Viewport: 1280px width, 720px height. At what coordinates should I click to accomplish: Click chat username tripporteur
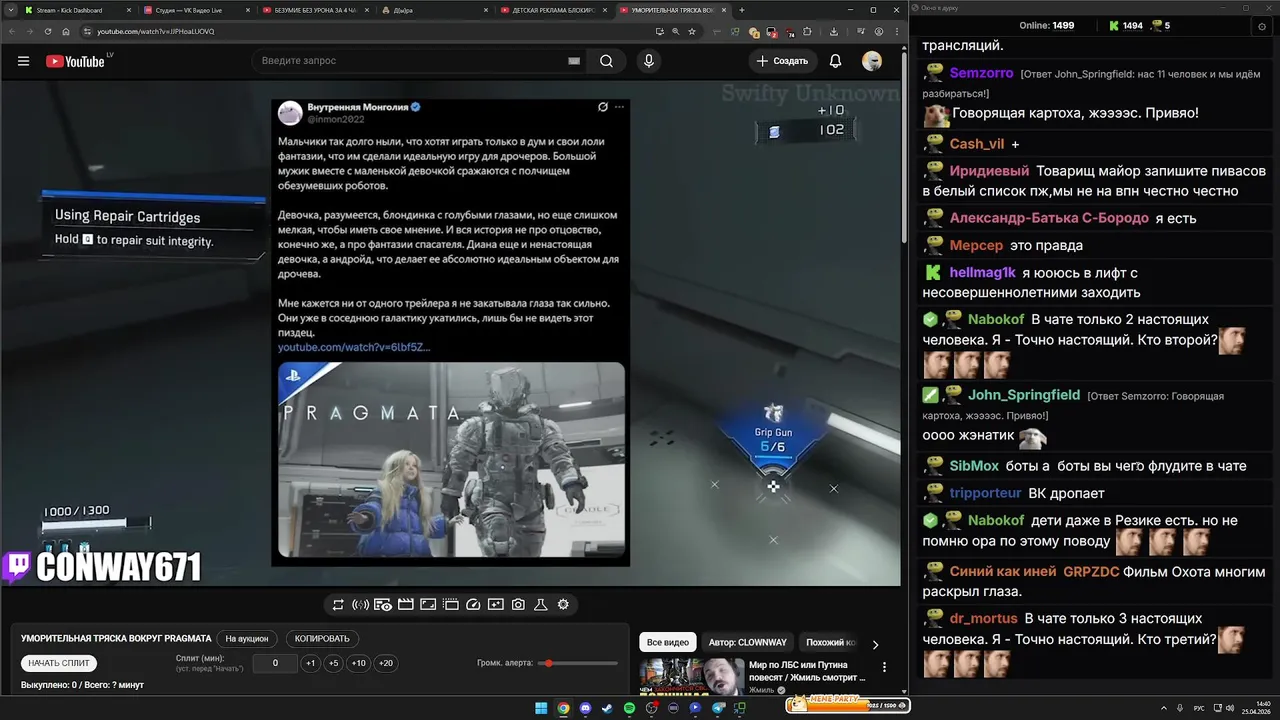click(x=985, y=493)
